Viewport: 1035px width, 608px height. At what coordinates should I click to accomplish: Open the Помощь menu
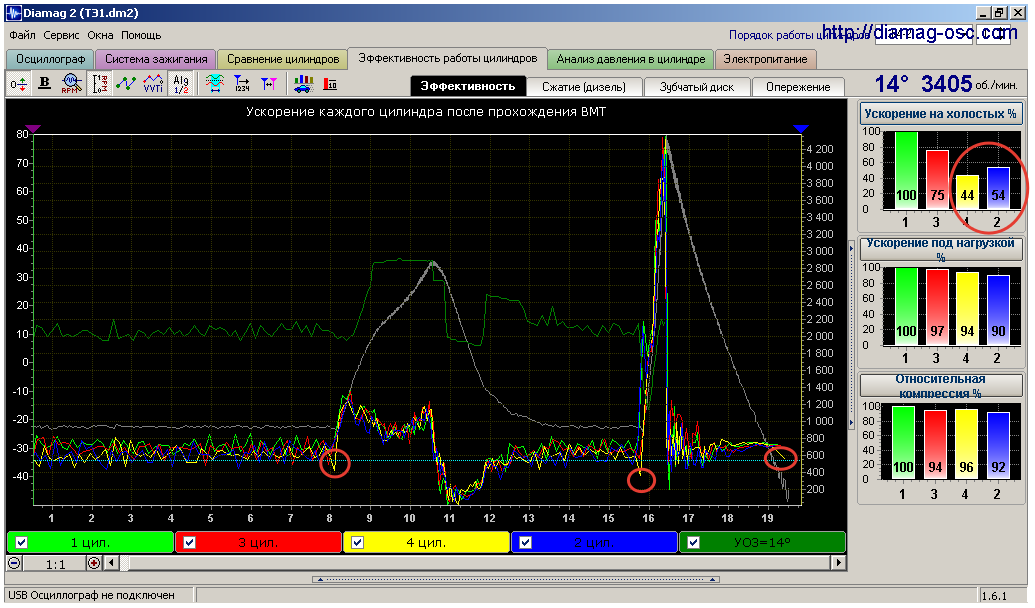click(141, 35)
